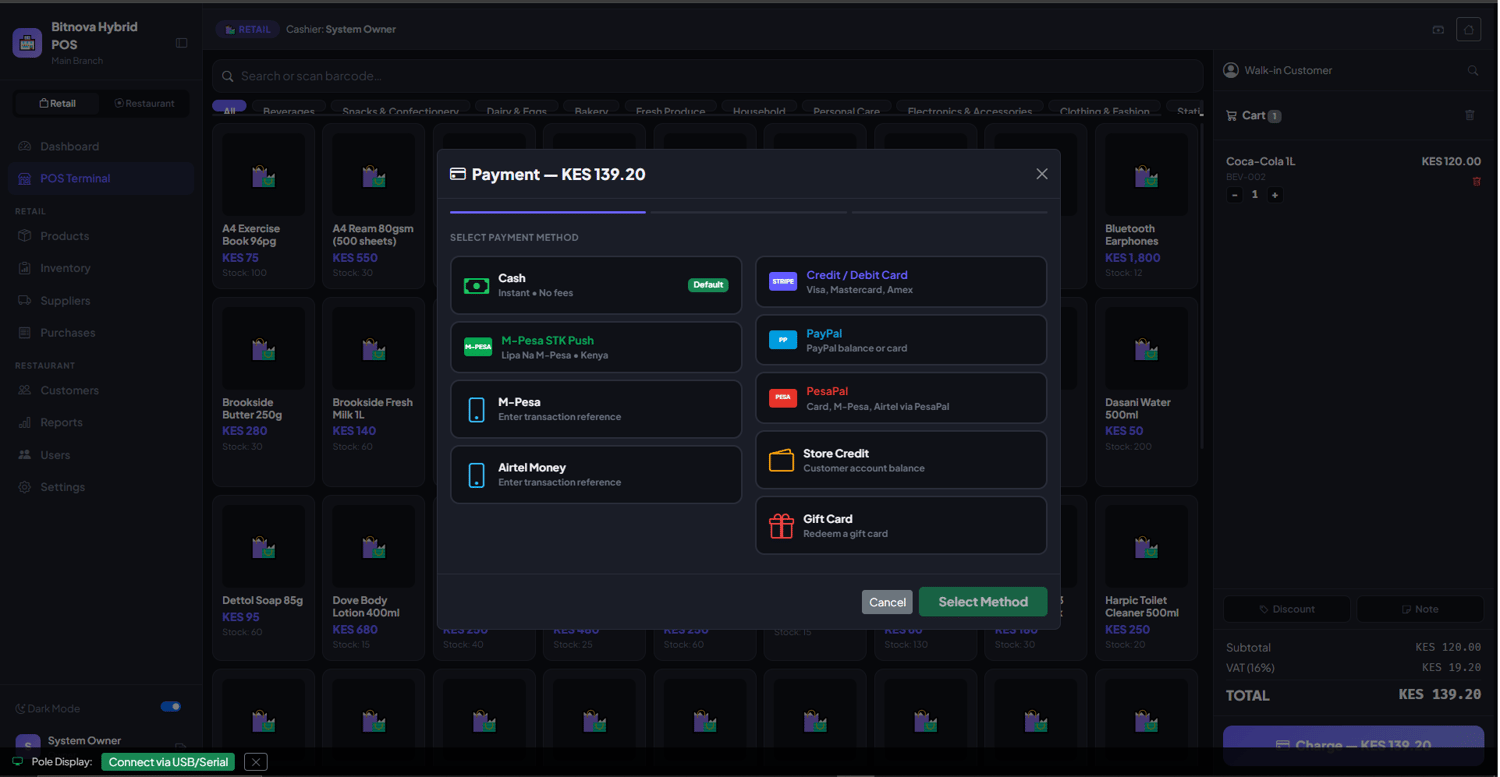This screenshot has width=1500, height=777.
Task: Cancel the payment dialog
Action: (887, 602)
